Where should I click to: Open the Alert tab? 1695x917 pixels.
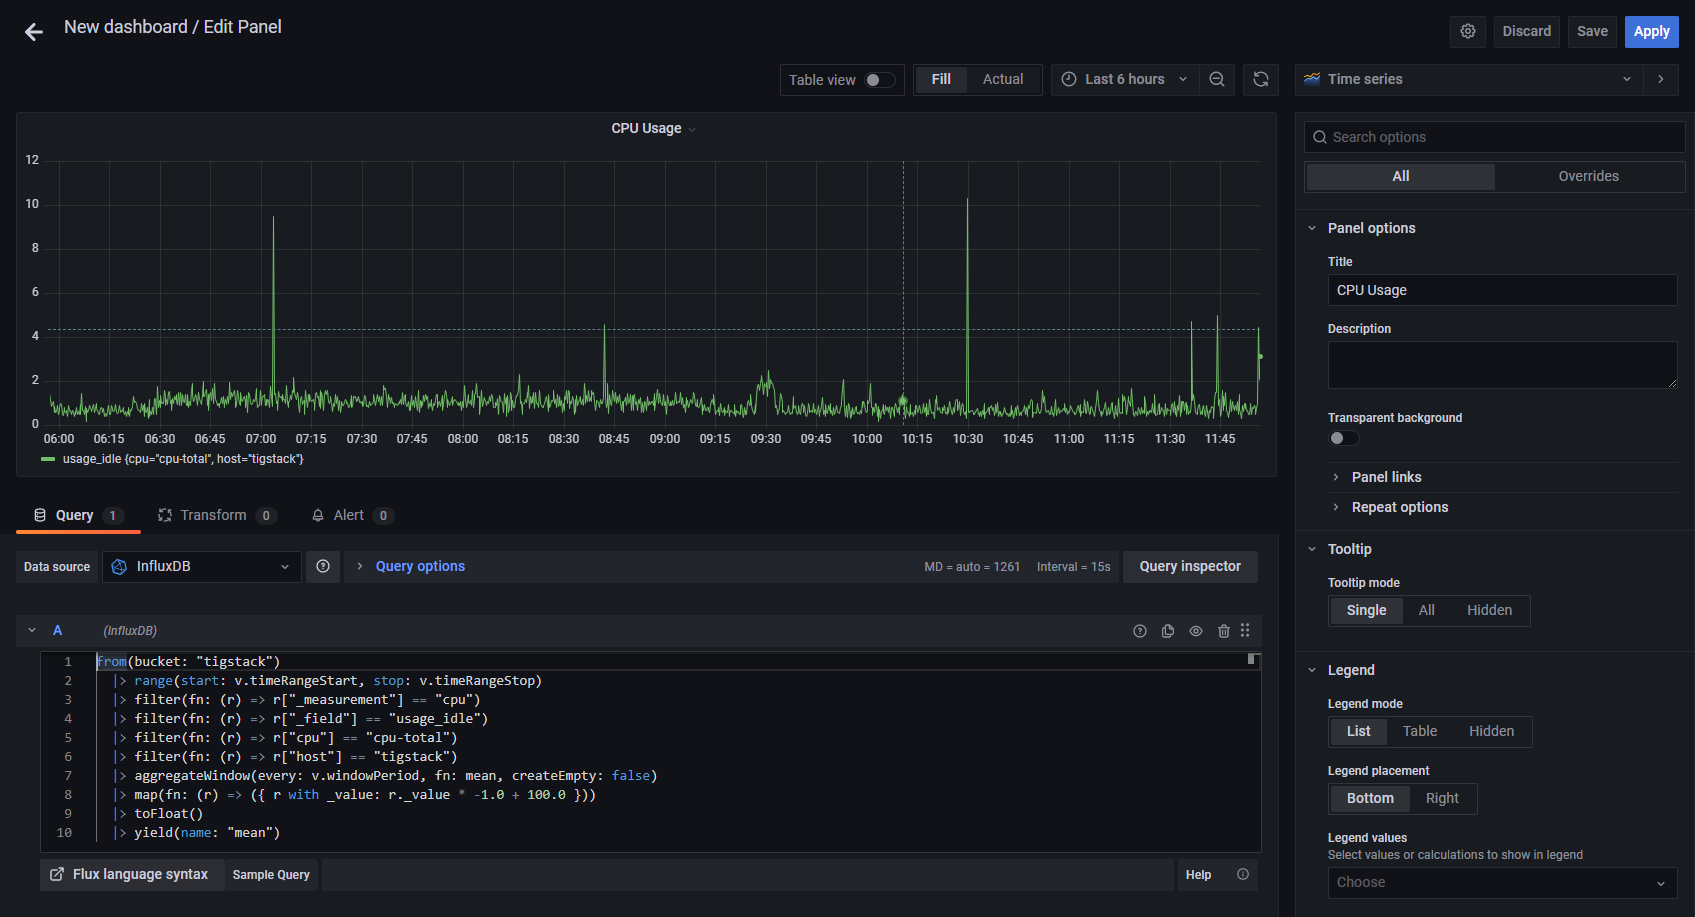[x=352, y=515]
